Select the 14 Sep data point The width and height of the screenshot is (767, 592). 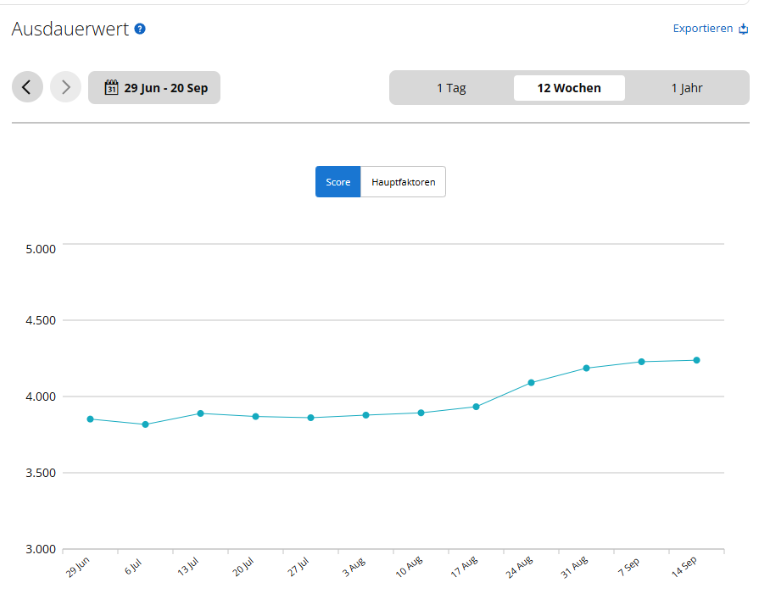697,360
